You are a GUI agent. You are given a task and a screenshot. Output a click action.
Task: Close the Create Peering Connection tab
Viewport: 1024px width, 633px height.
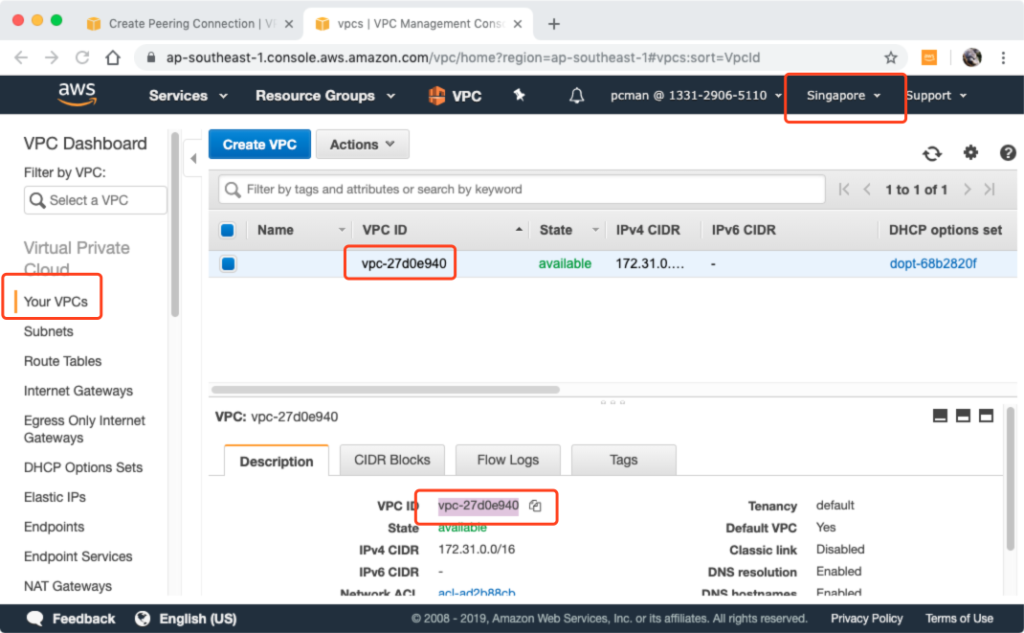coord(289,24)
